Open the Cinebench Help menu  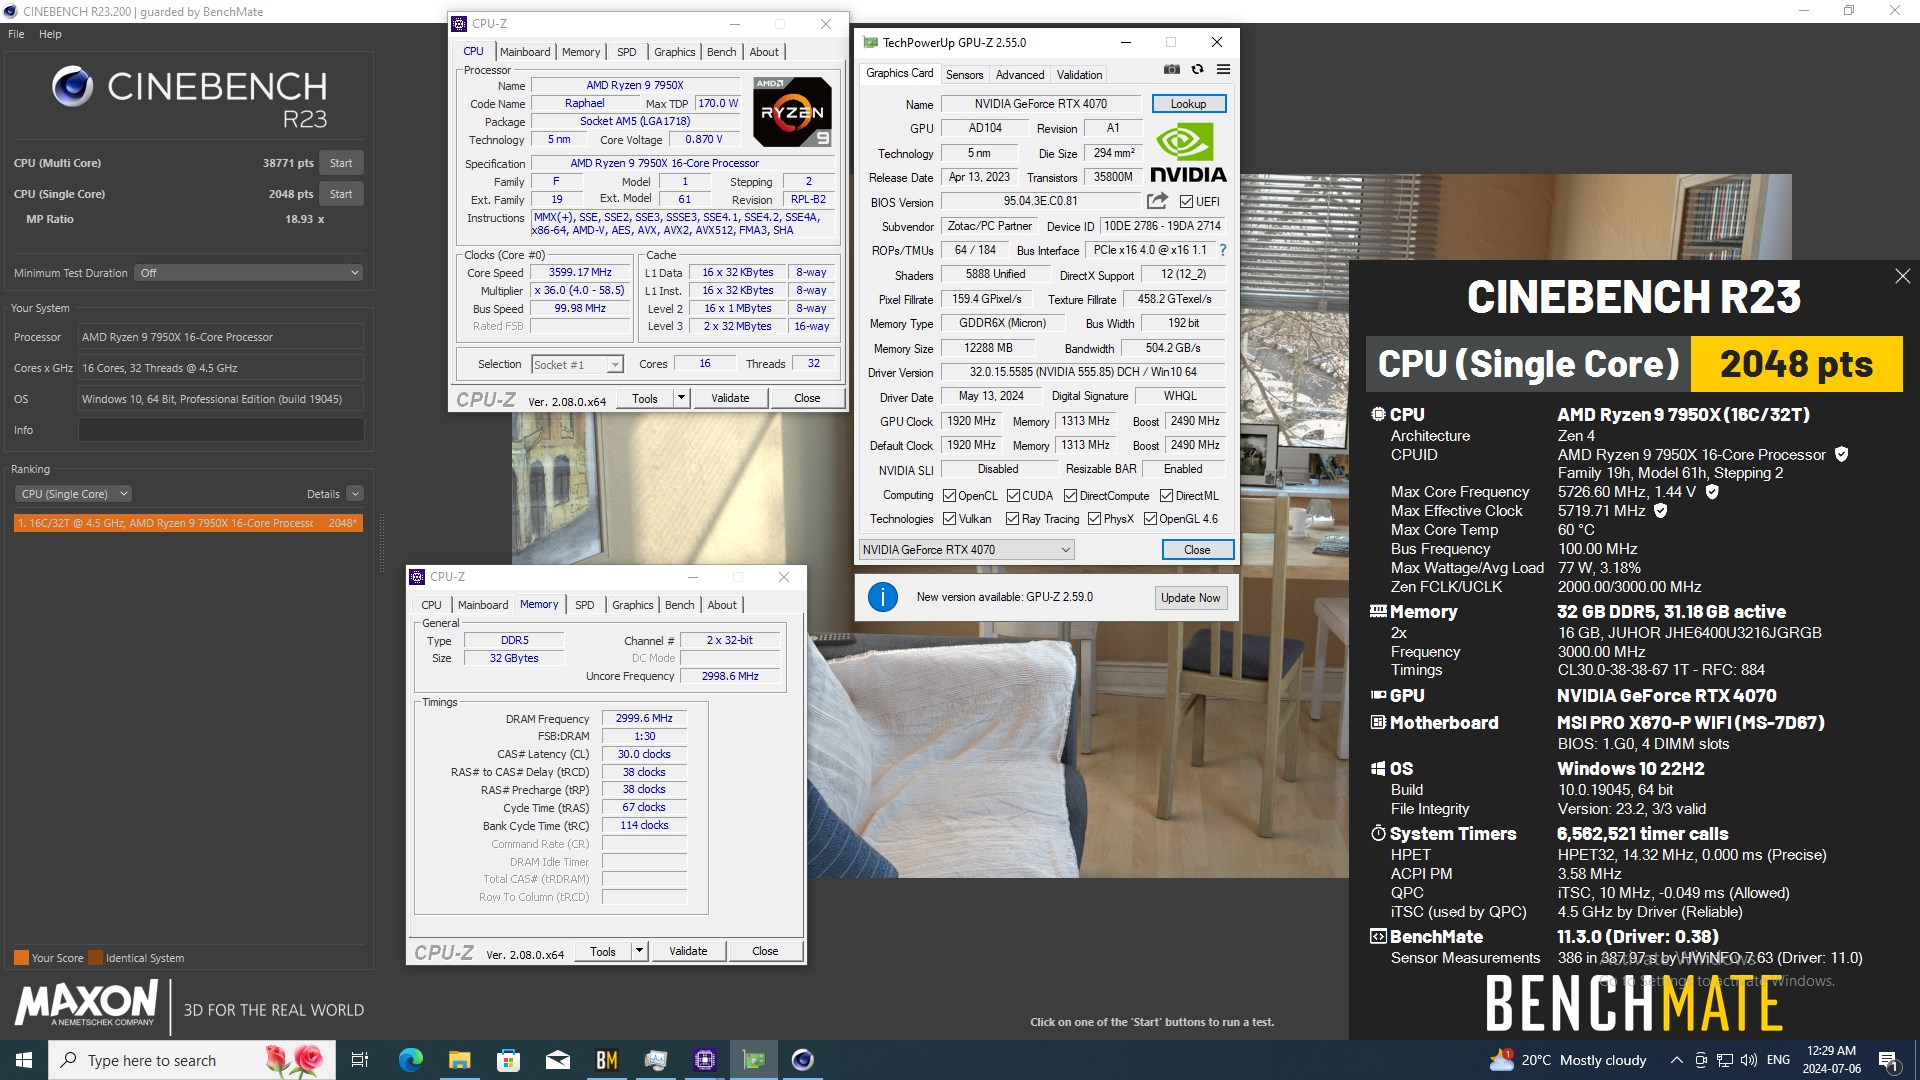coord(50,34)
